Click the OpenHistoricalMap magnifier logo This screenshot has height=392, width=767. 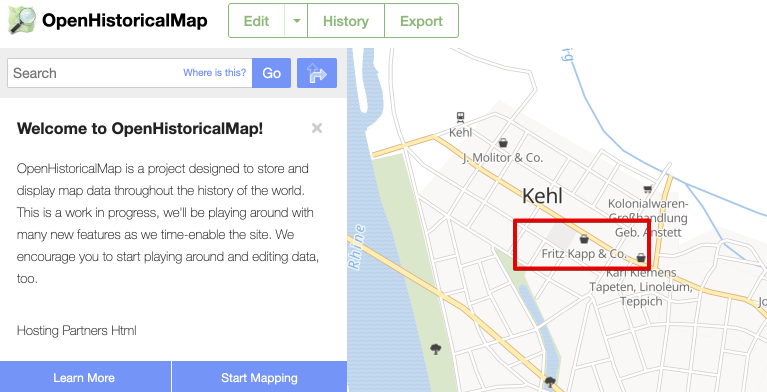coord(22,21)
